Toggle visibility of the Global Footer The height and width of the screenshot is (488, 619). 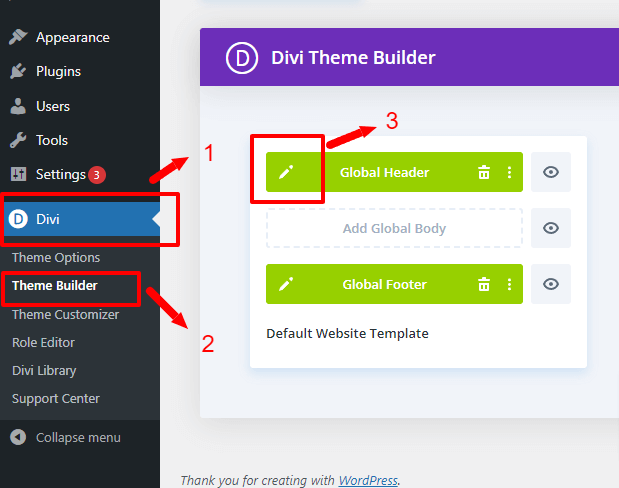tap(550, 284)
